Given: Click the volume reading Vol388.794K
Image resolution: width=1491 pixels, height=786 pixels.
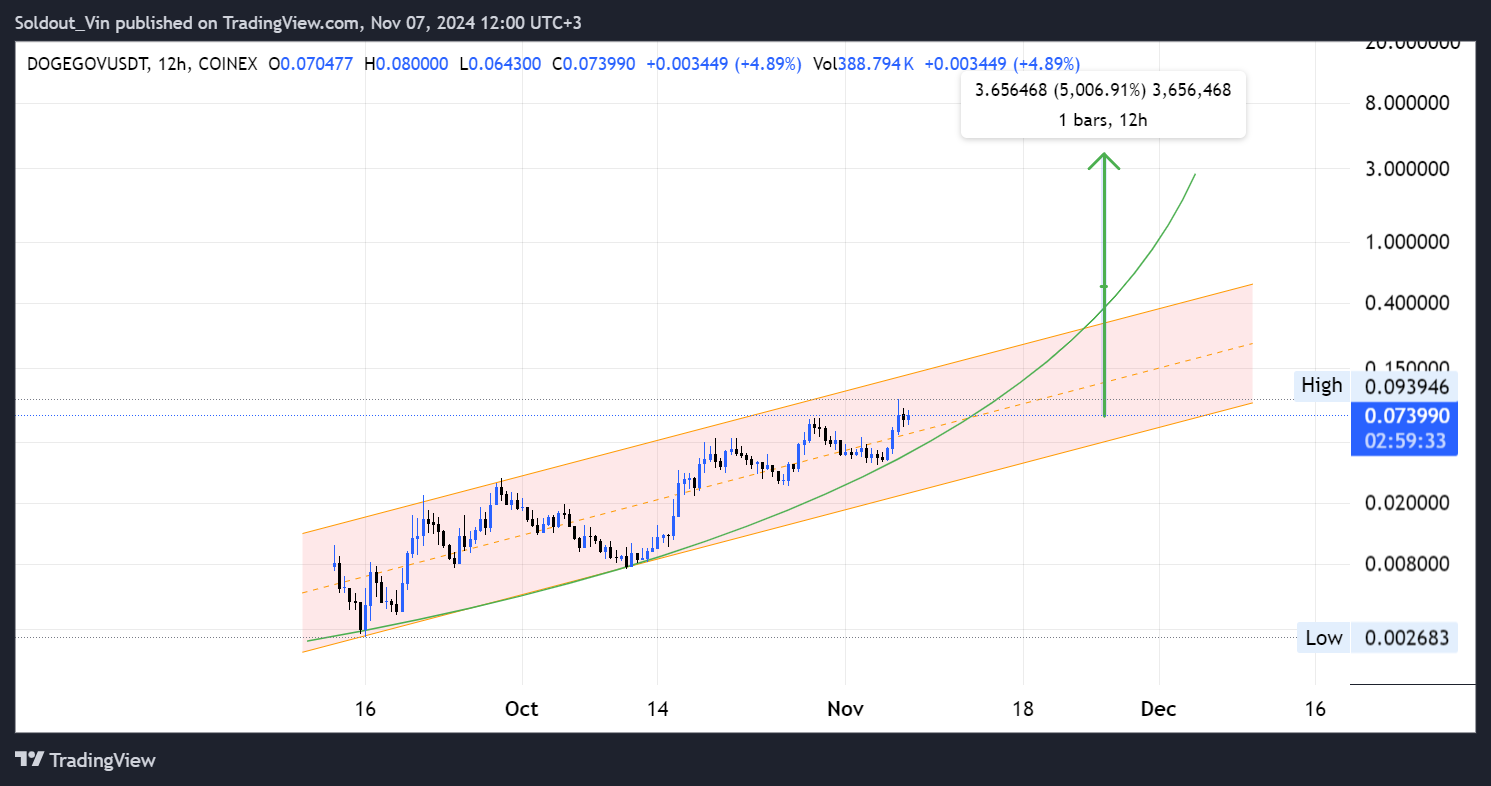Looking at the screenshot, I should pos(864,64).
